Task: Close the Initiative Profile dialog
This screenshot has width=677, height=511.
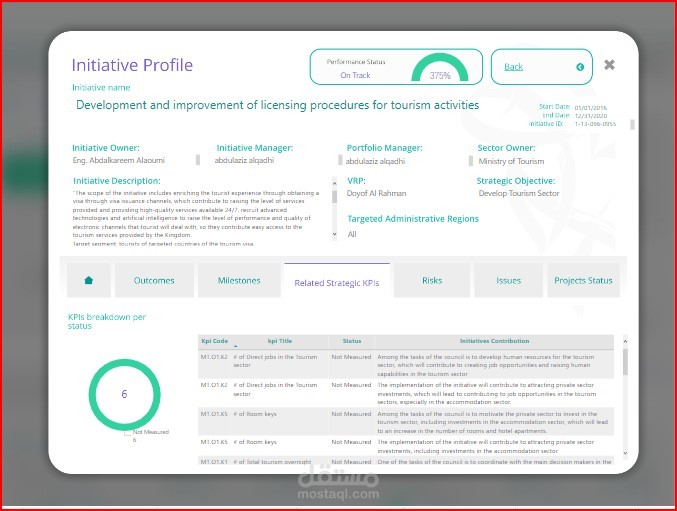Action: [609, 65]
